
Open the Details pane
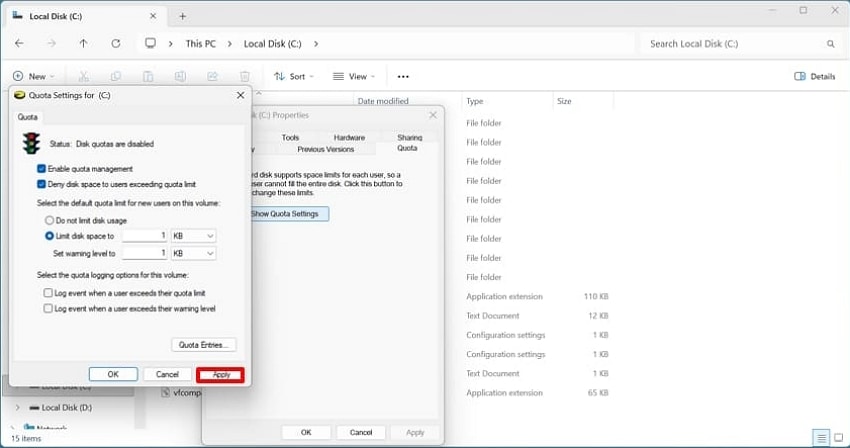coord(814,76)
